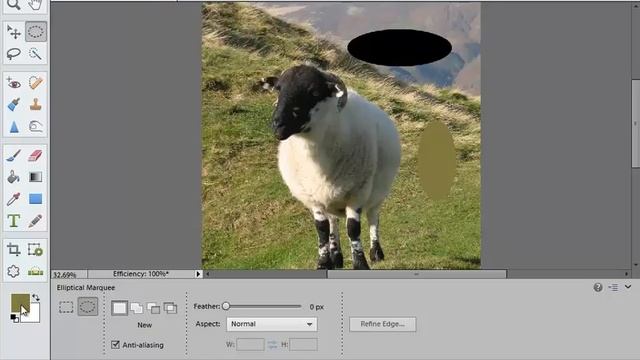Set selection mode to Add

click(x=137, y=308)
